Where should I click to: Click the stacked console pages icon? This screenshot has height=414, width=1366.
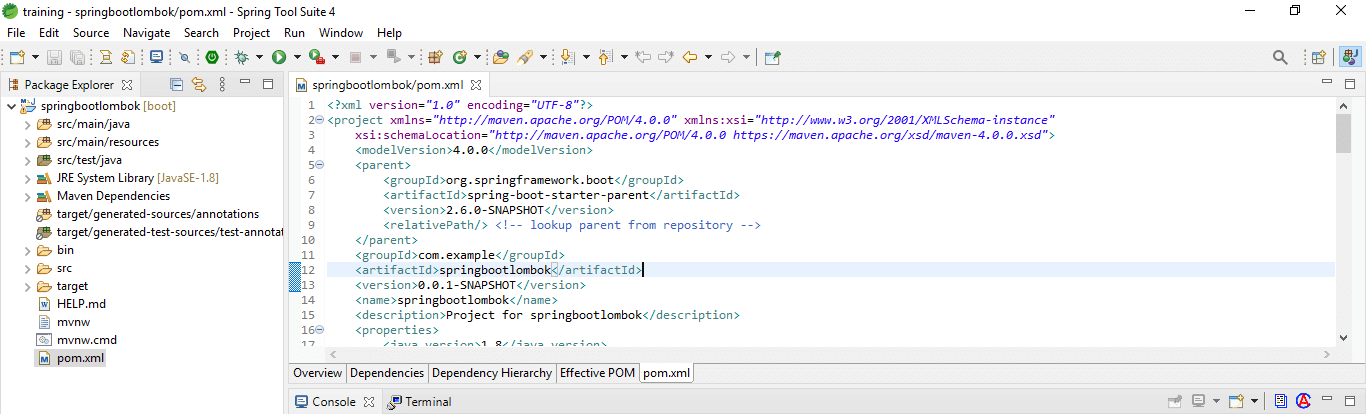pos(1280,401)
